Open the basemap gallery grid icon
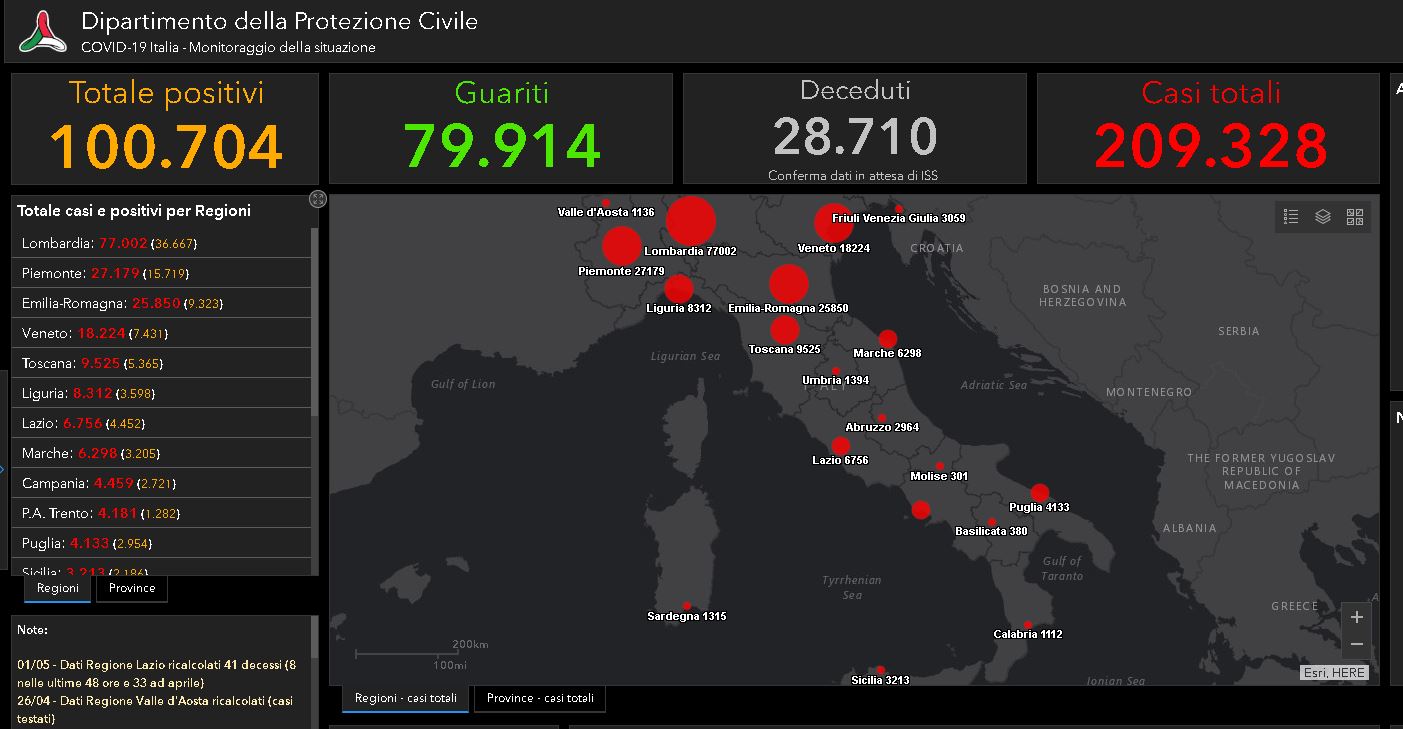Screen dimensions: 1403x729 [1355, 217]
